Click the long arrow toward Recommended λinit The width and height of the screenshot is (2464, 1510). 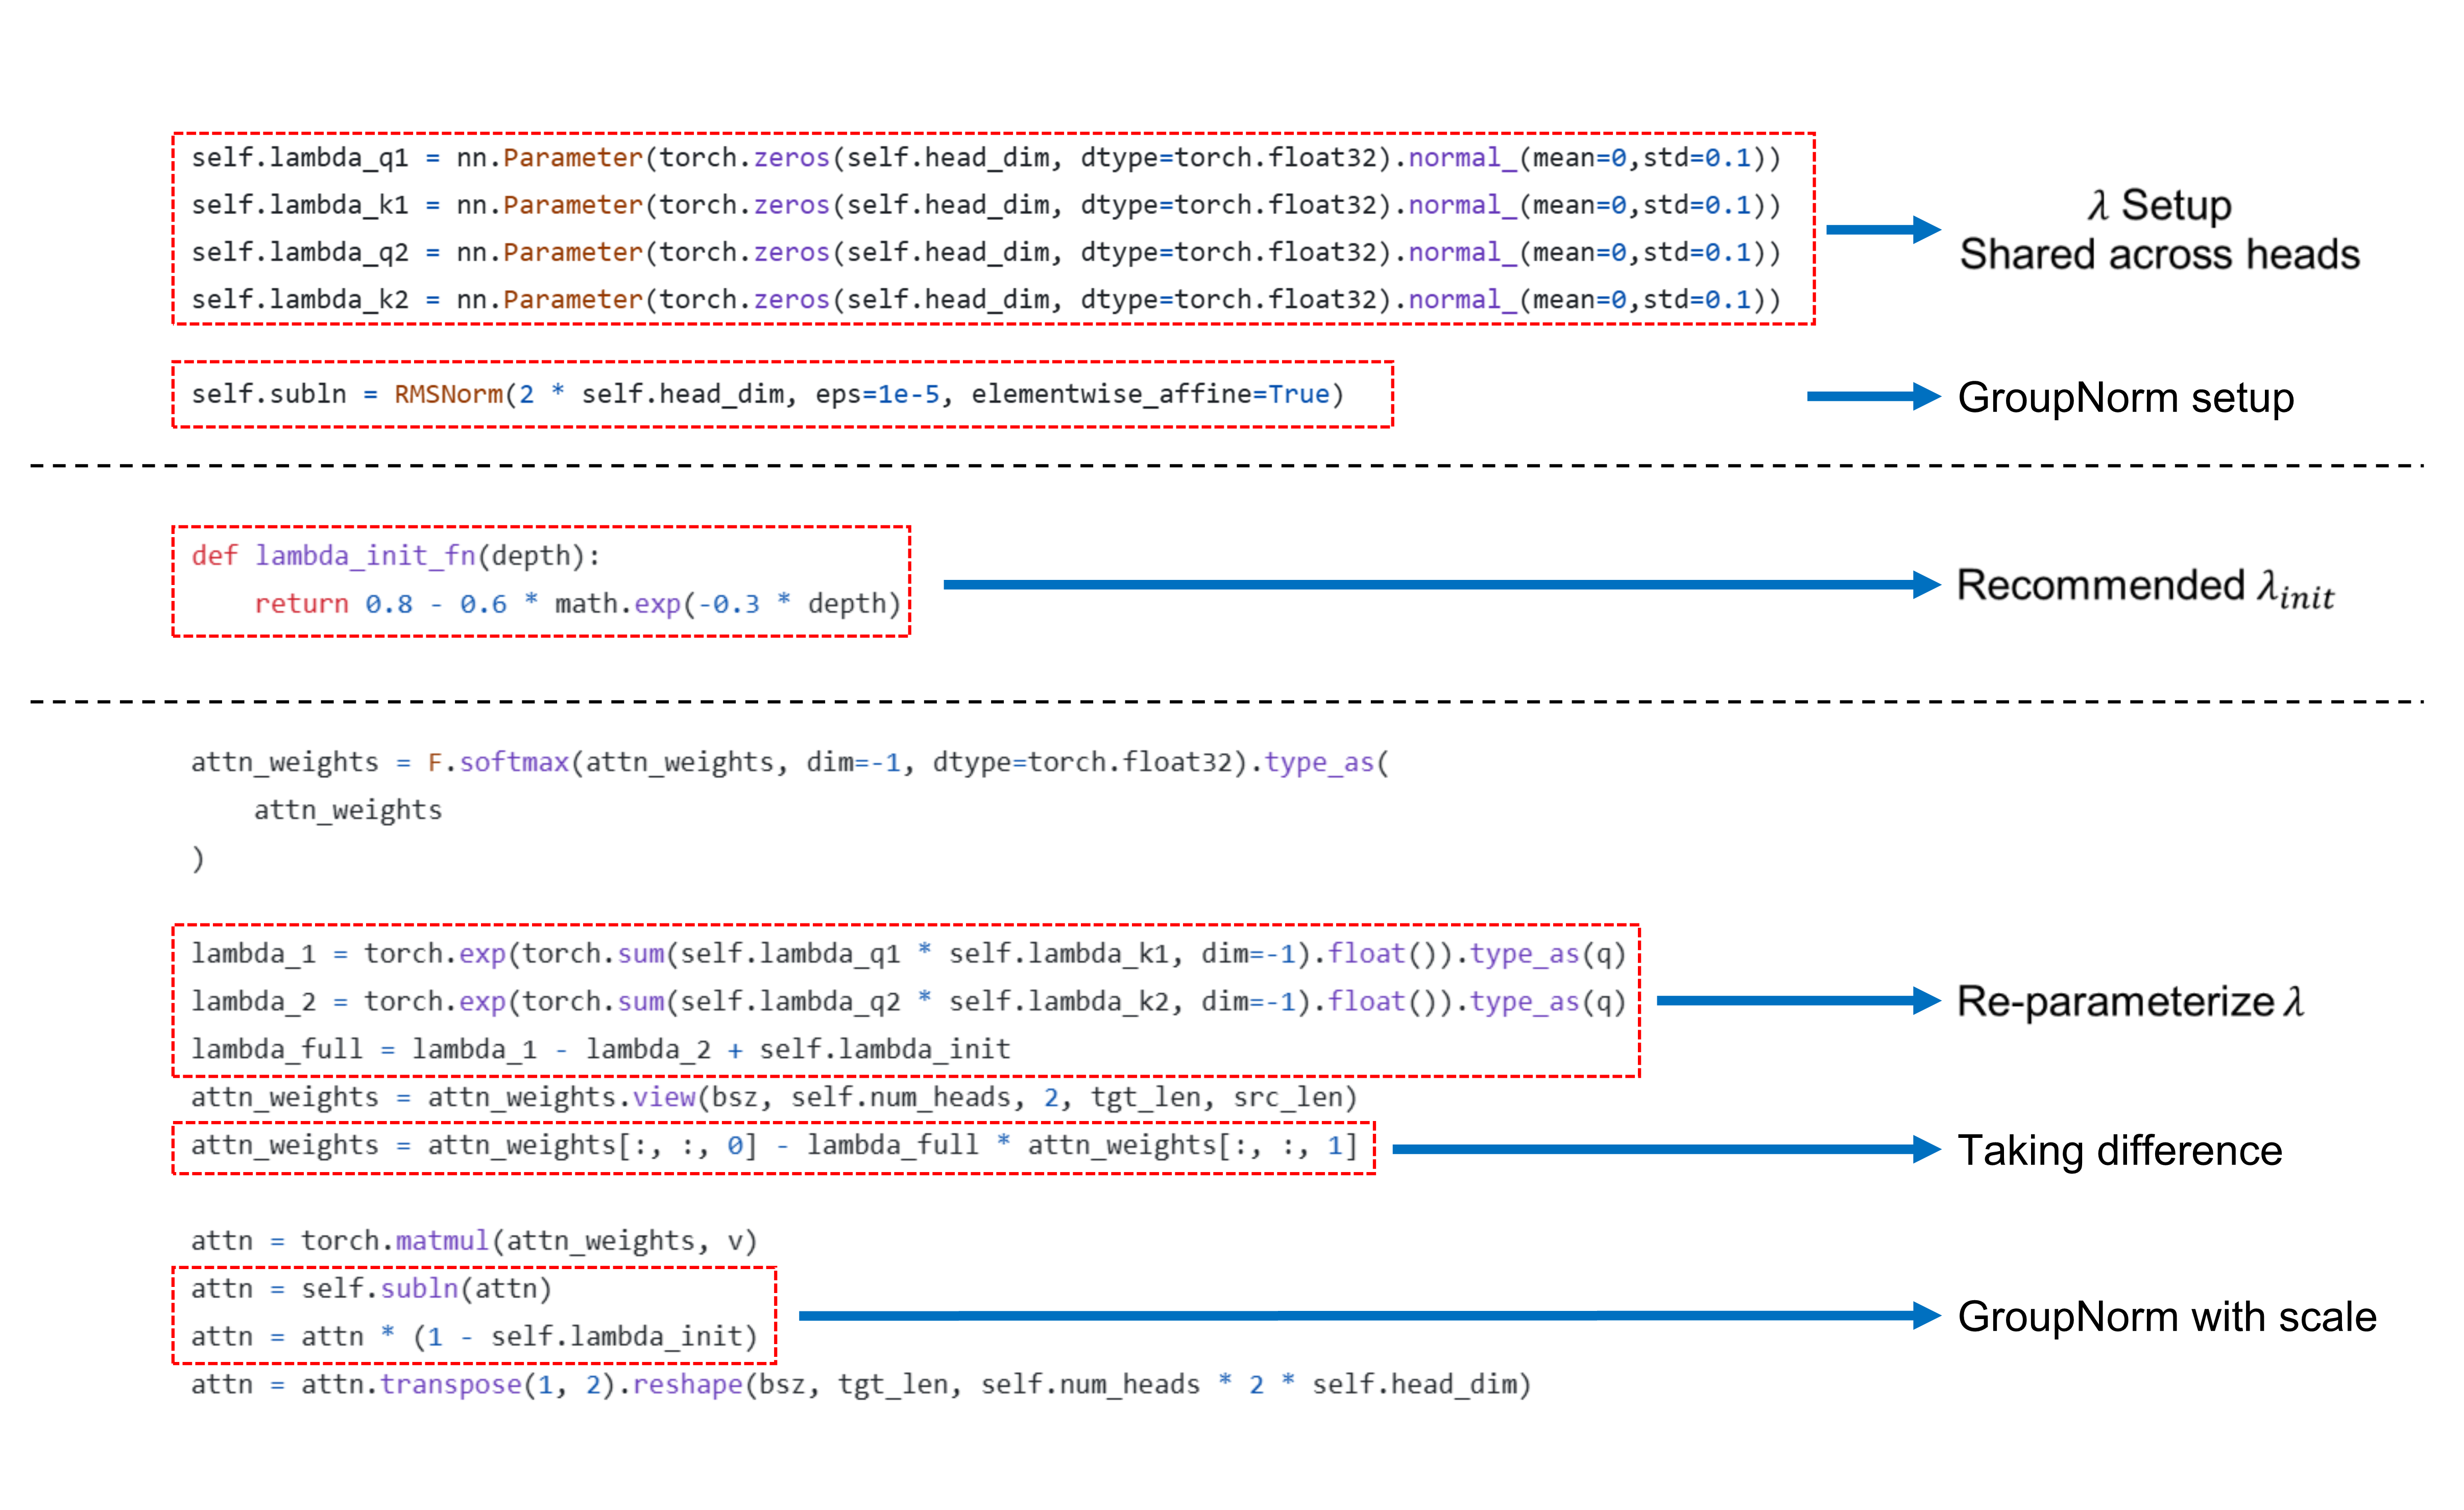tap(1440, 585)
